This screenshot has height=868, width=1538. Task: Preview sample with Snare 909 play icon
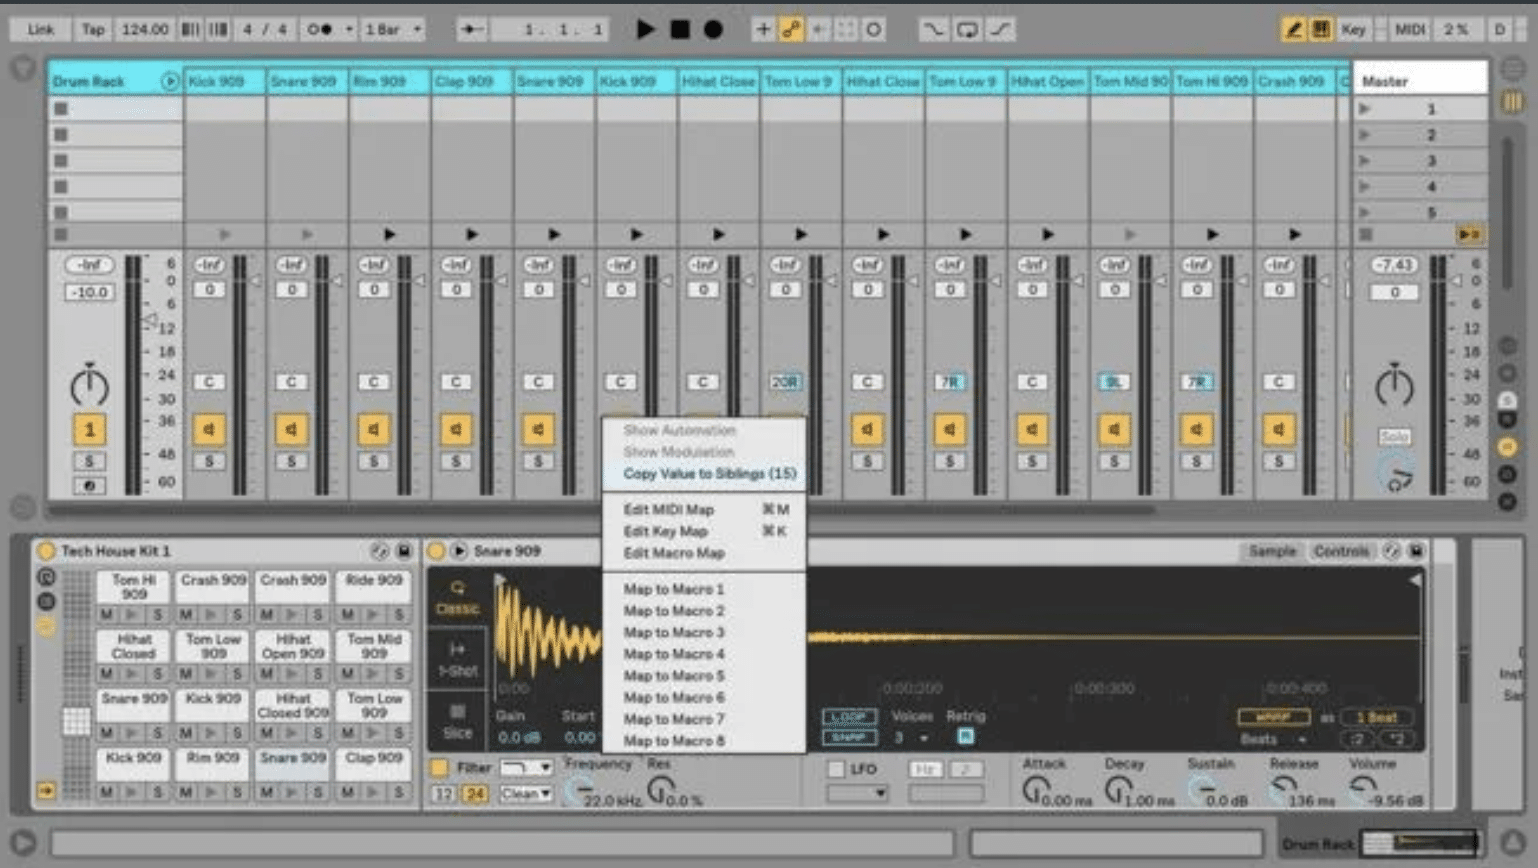coord(459,551)
